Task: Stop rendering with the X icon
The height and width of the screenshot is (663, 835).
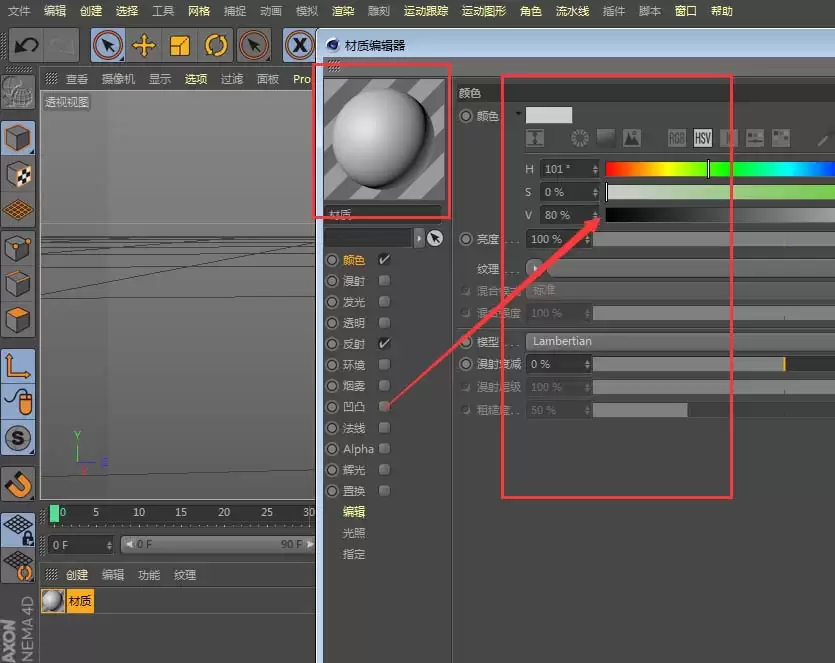Action: click(x=299, y=46)
